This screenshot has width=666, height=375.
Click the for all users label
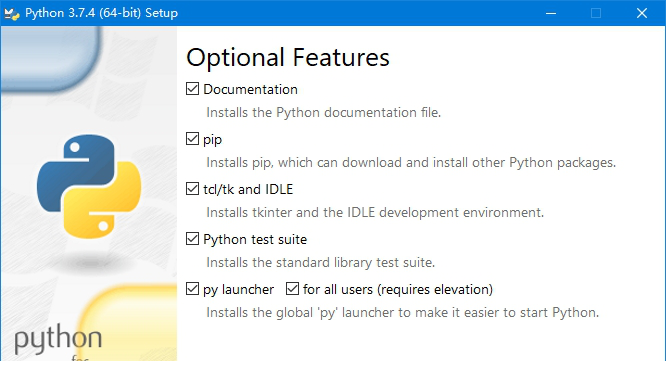coord(398,290)
